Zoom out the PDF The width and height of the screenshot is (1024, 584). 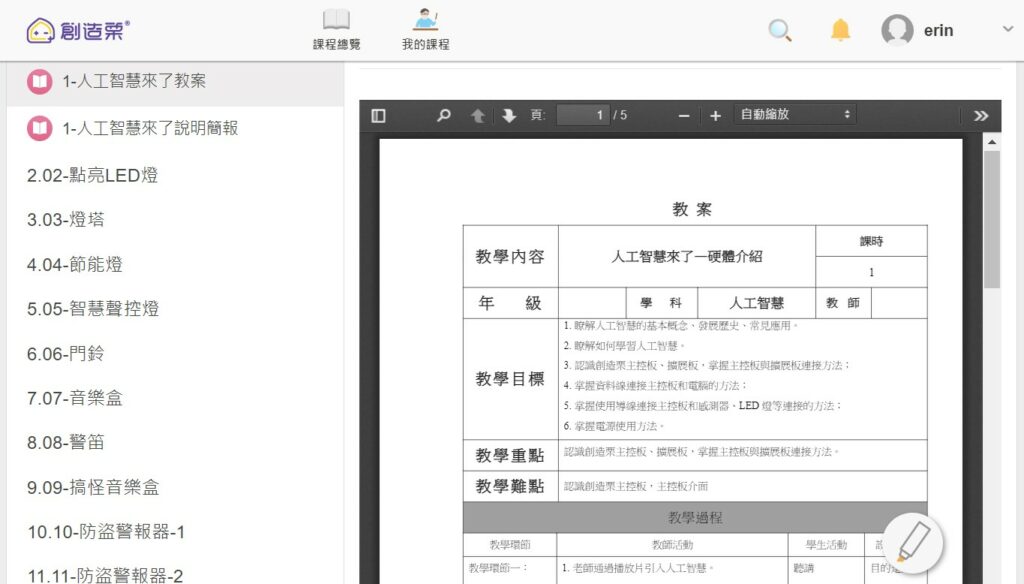pos(684,116)
